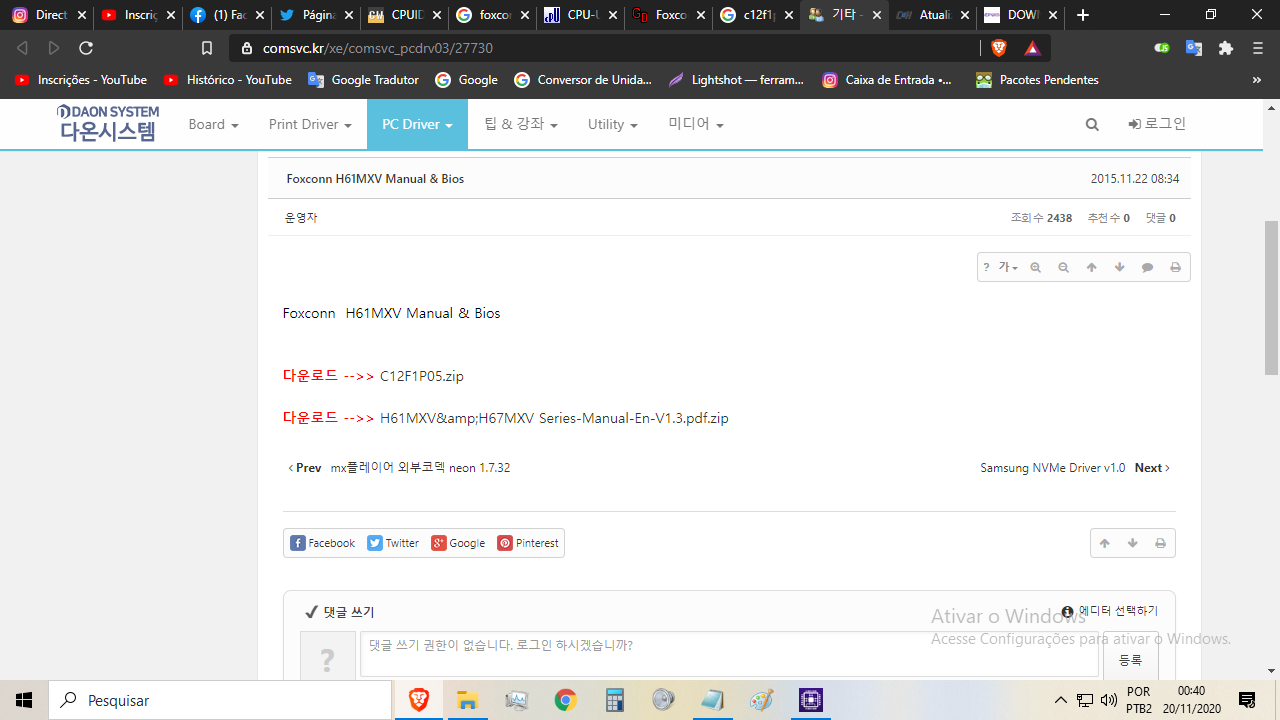Image resolution: width=1280 pixels, height=720 pixels.
Task: Click the up arrow in top article toolbar
Action: (x=1092, y=267)
